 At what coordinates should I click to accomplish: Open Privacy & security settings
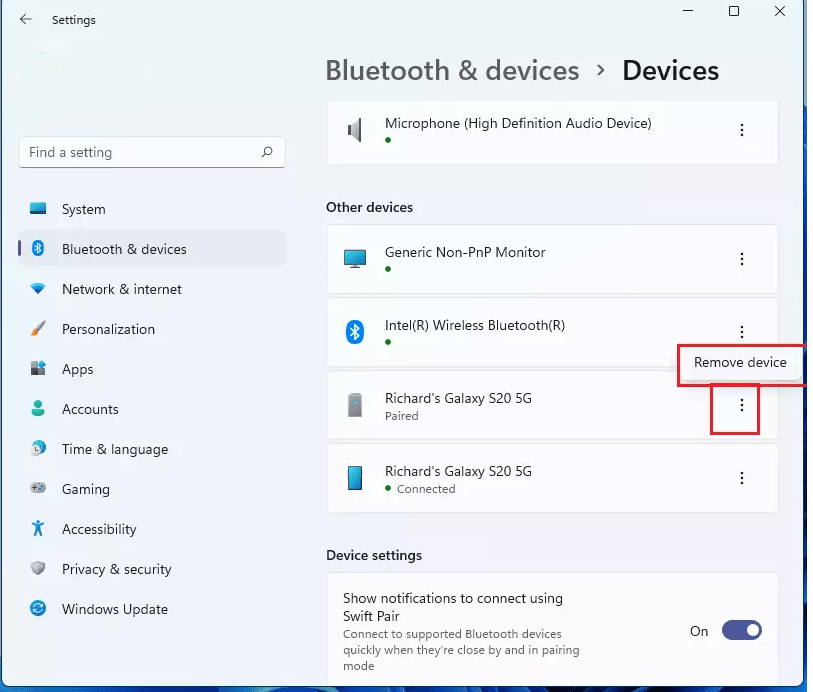(x=152, y=569)
